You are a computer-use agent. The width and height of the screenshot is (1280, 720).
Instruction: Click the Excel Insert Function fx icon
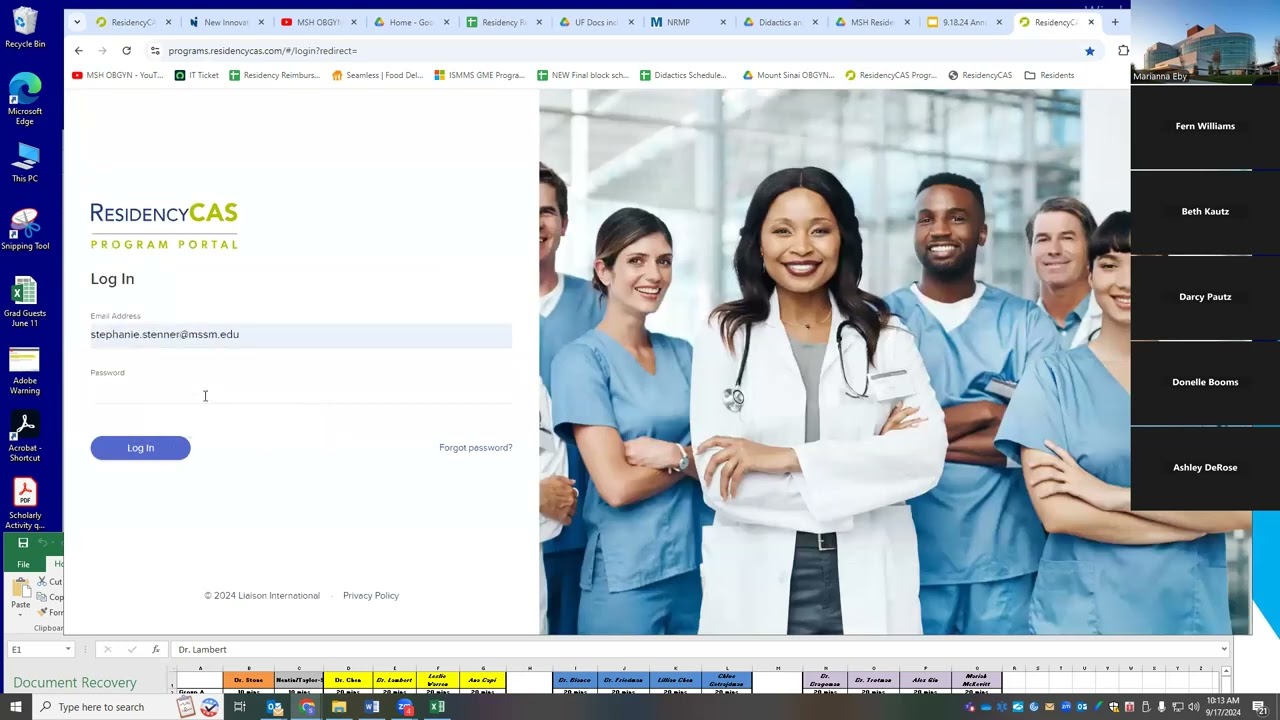155,650
